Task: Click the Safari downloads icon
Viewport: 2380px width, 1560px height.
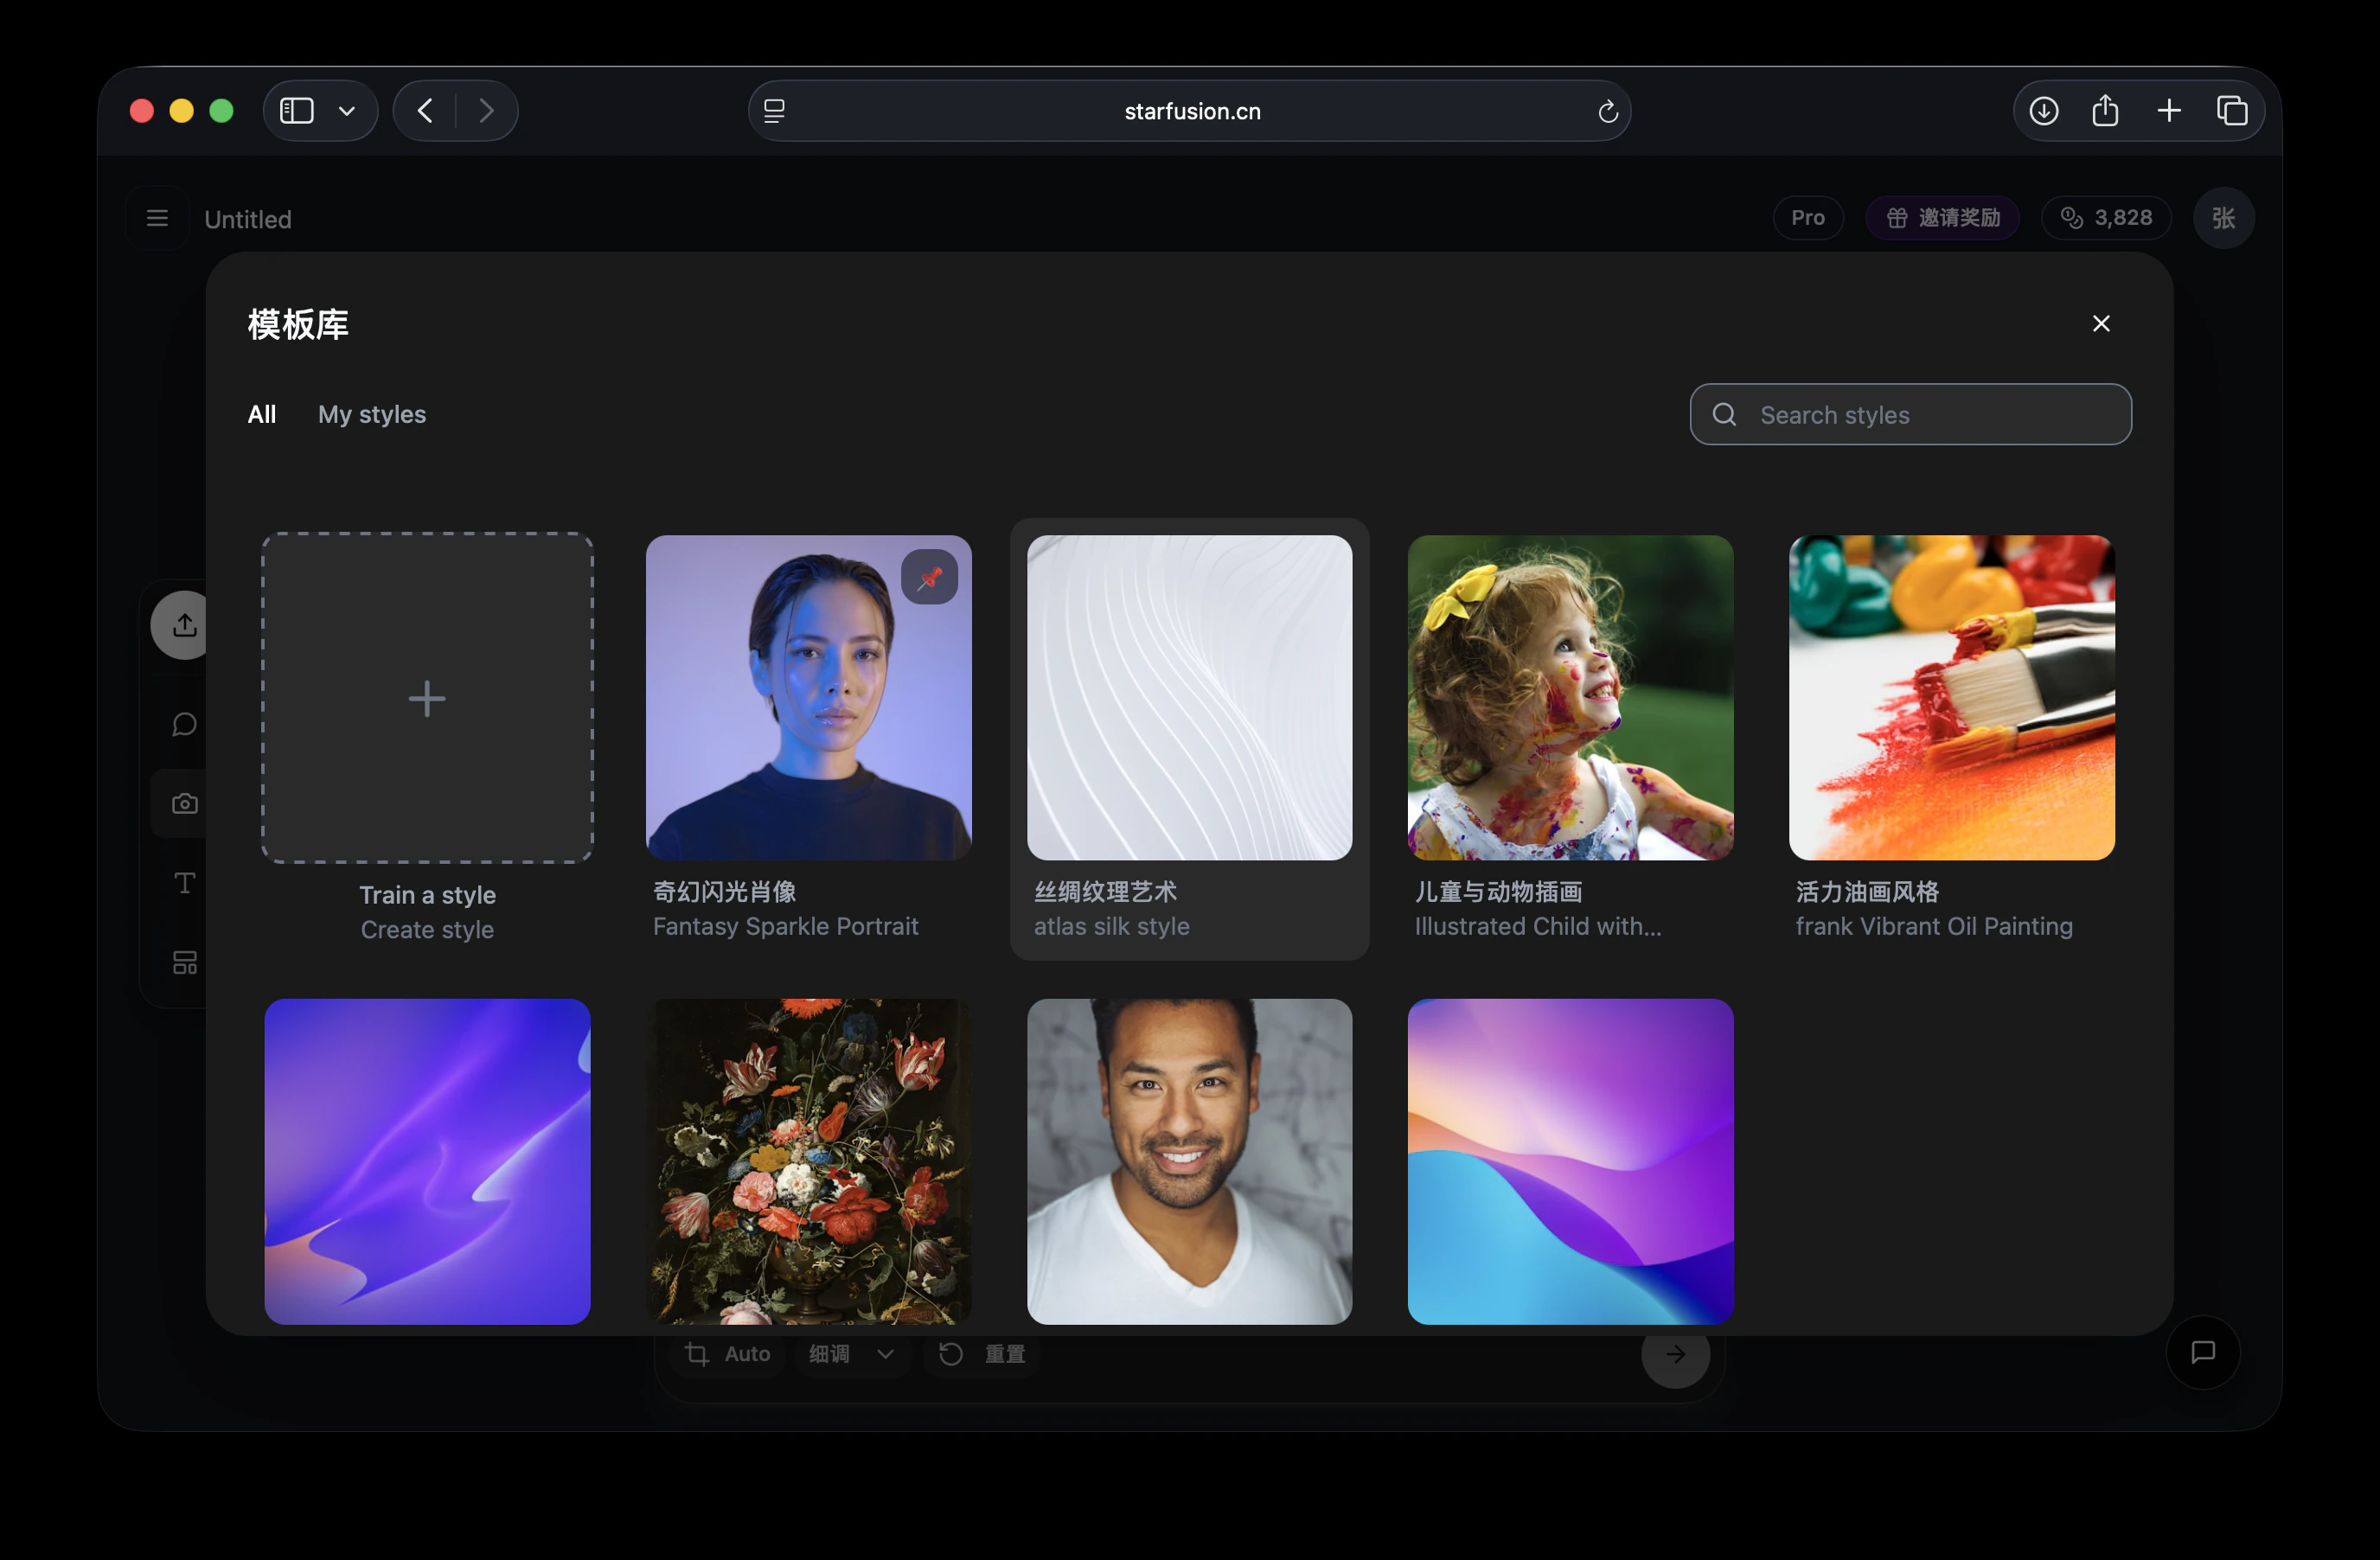Action: pyautogui.click(x=2043, y=111)
